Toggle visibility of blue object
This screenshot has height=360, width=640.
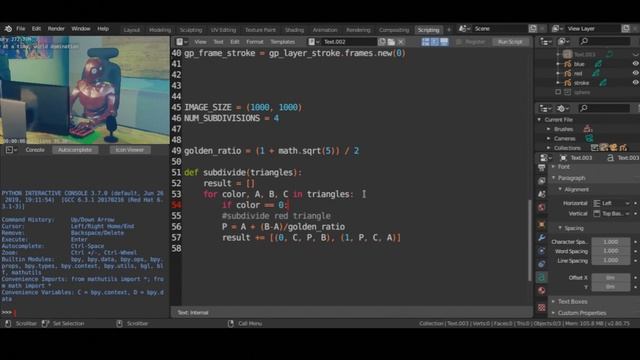(x=636, y=64)
